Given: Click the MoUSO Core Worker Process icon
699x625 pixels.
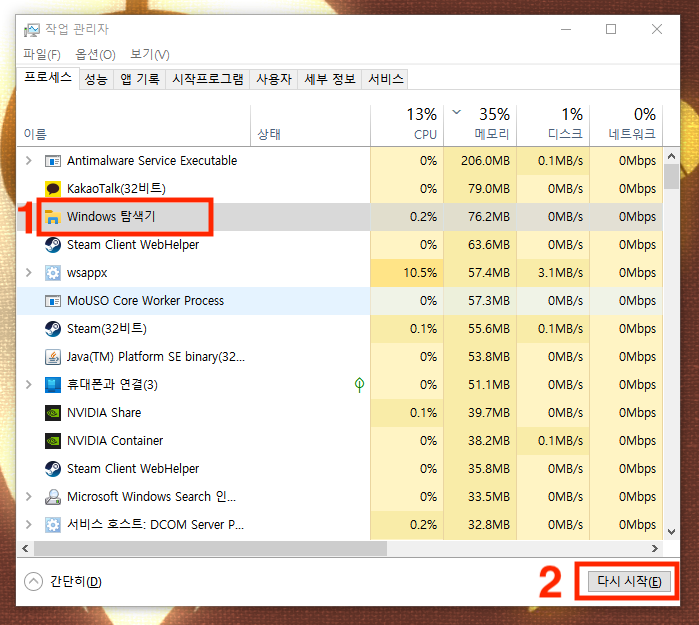Looking at the screenshot, I should point(53,301).
